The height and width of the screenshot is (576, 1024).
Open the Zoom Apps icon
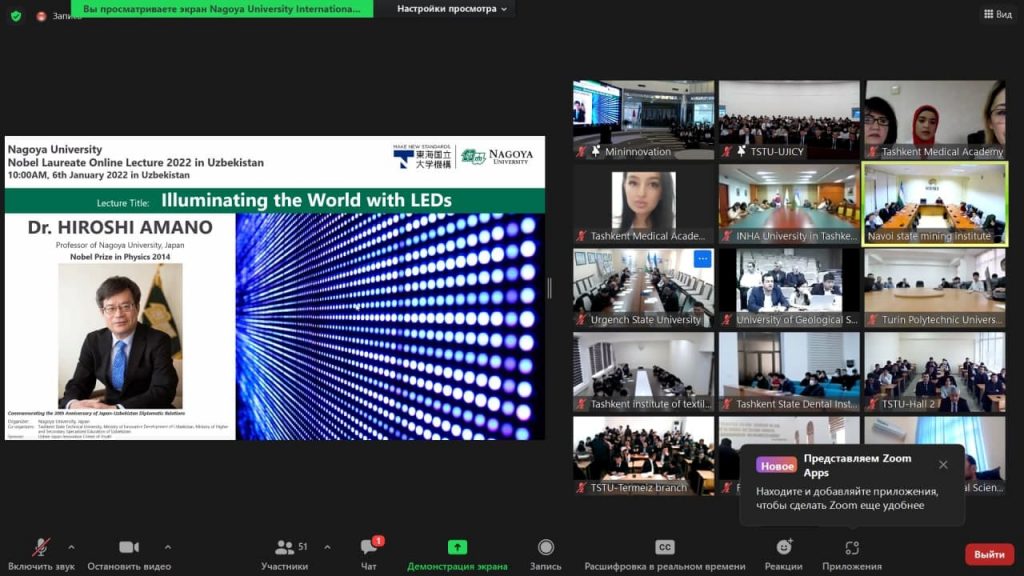click(x=852, y=547)
